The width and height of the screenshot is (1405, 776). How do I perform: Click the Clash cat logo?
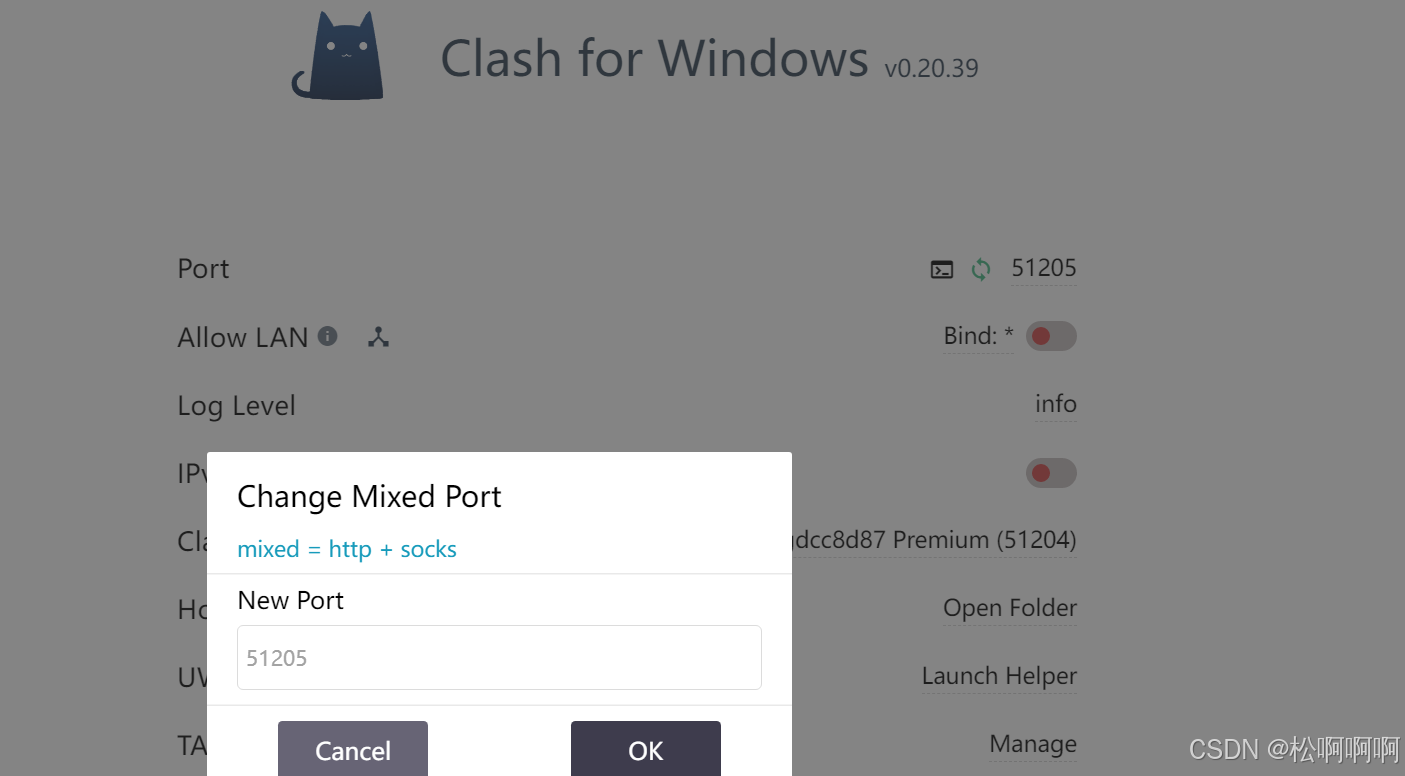[337, 57]
